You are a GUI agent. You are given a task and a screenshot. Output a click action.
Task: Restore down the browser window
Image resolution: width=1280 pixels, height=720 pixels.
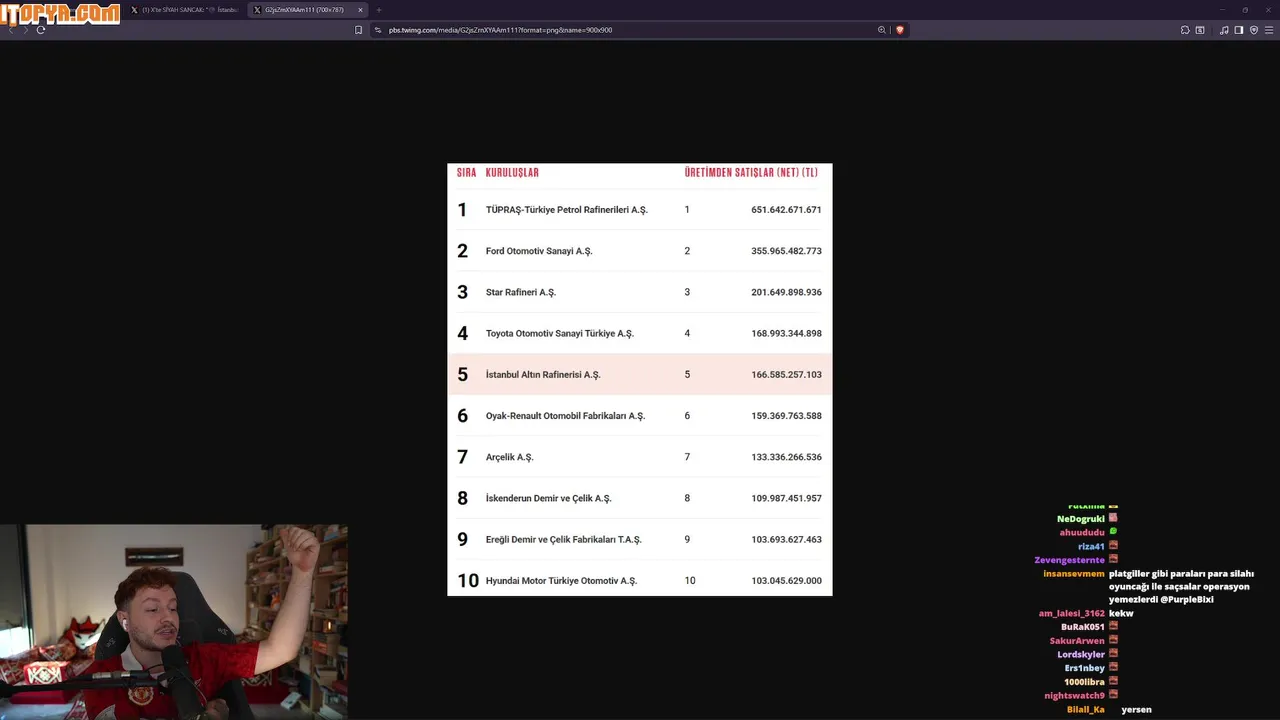1245,10
